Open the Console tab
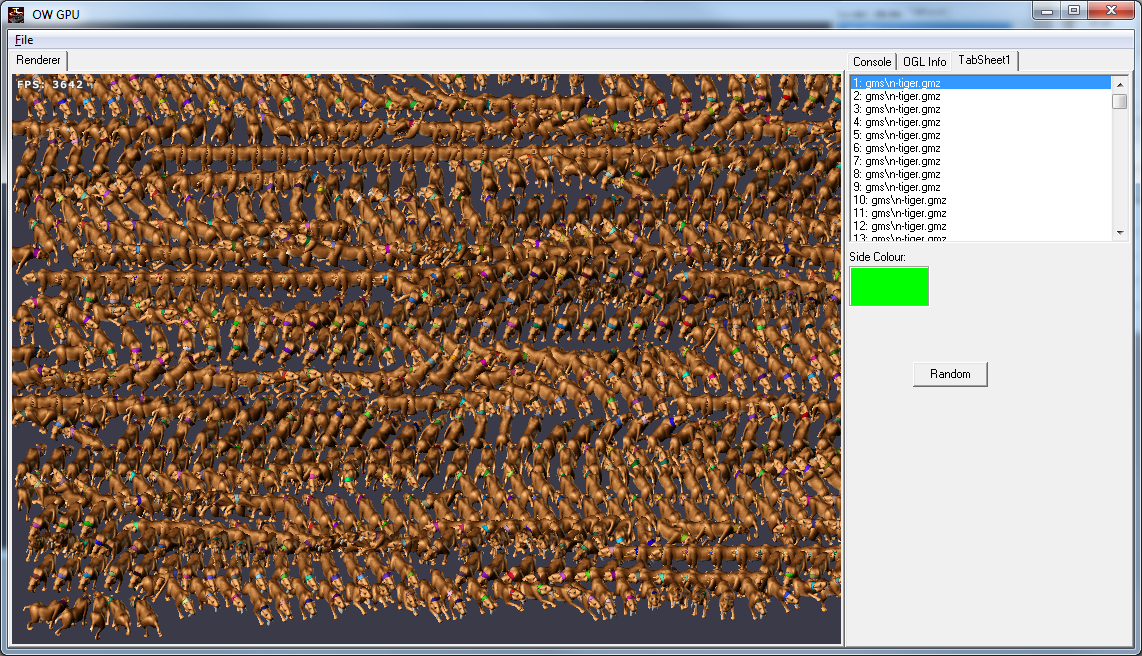Image resolution: width=1142 pixels, height=656 pixels. tap(872, 62)
